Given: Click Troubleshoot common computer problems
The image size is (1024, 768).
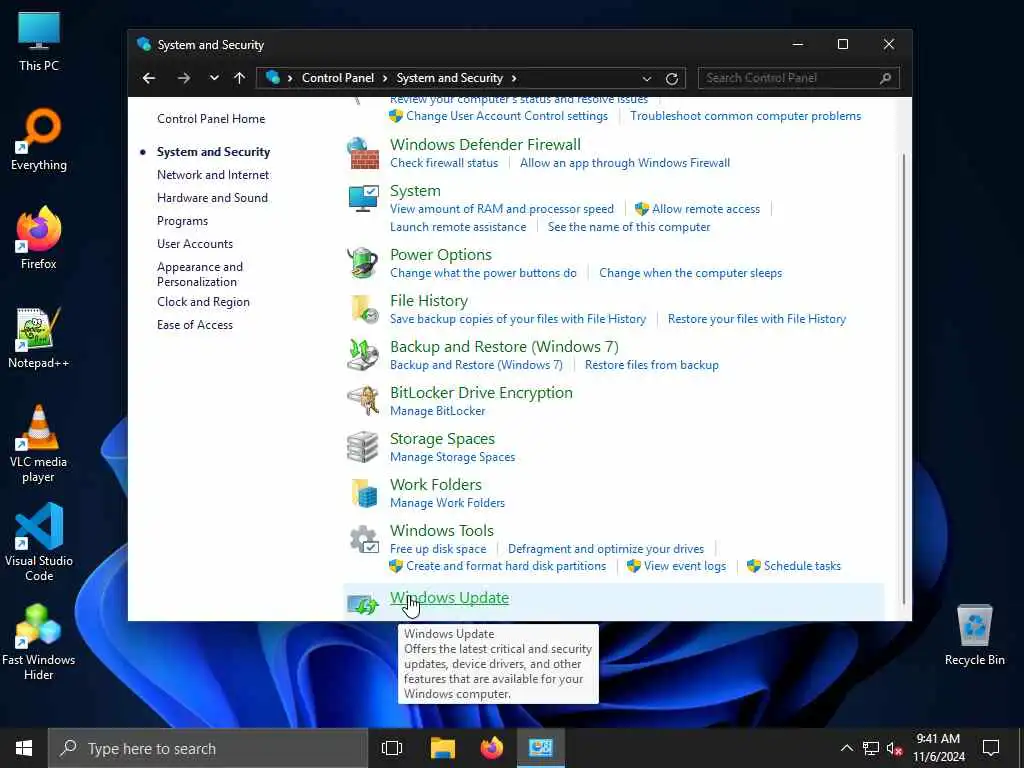Looking at the screenshot, I should coord(745,116).
